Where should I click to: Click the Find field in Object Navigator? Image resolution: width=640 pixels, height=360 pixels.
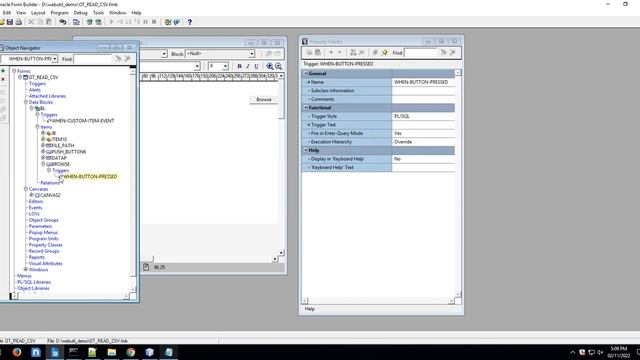tap(93, 59)
